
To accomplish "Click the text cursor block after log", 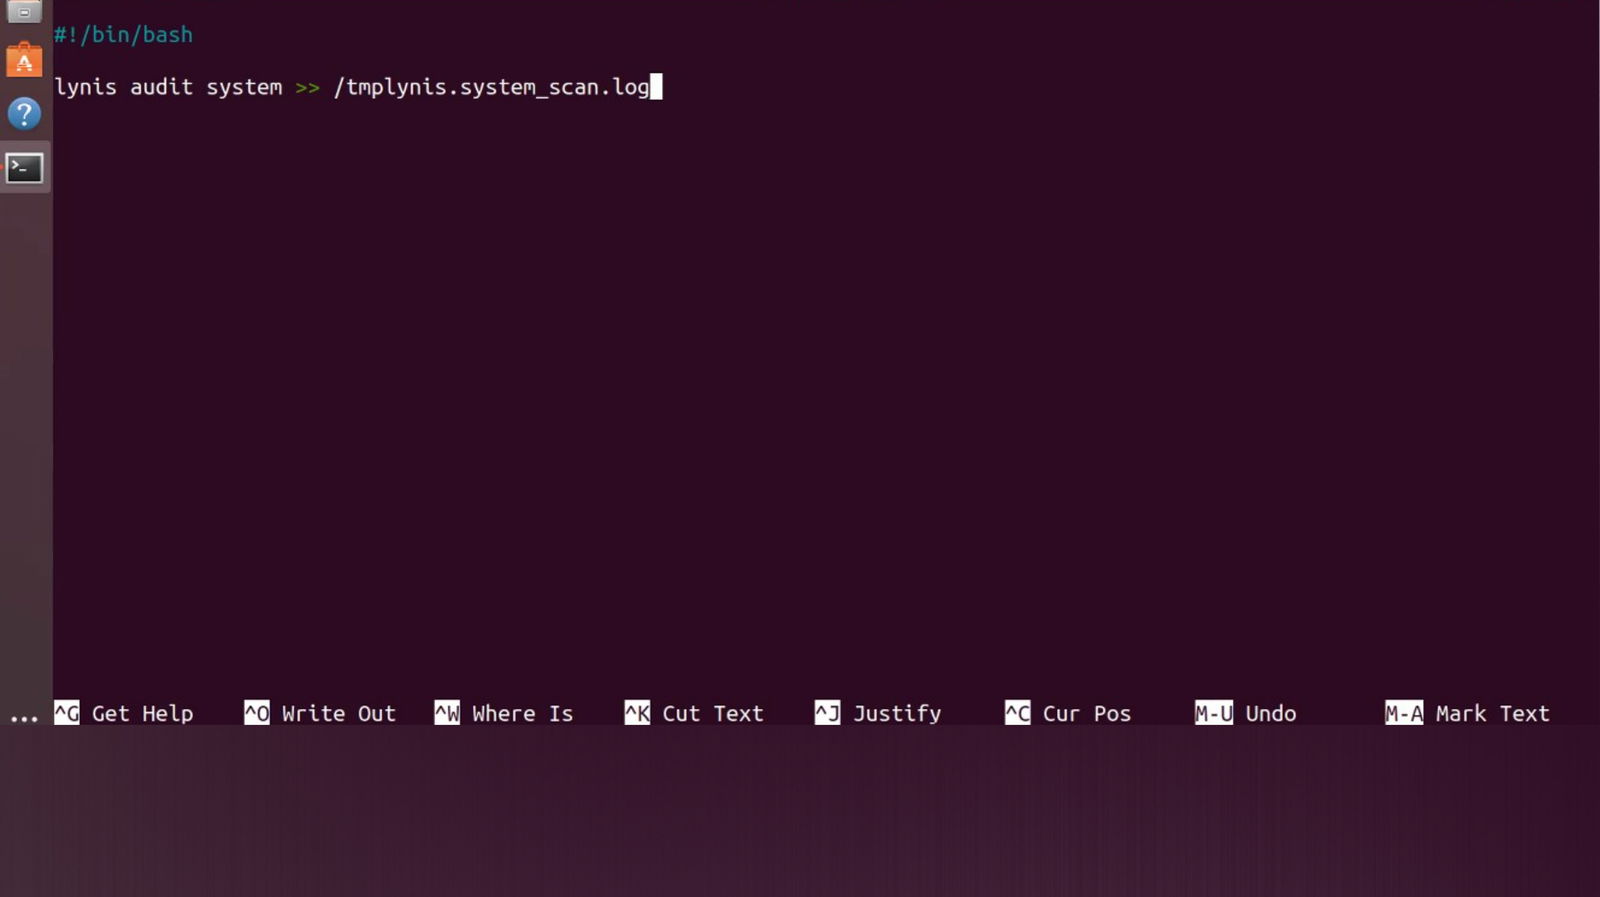I will pos(656,87).
